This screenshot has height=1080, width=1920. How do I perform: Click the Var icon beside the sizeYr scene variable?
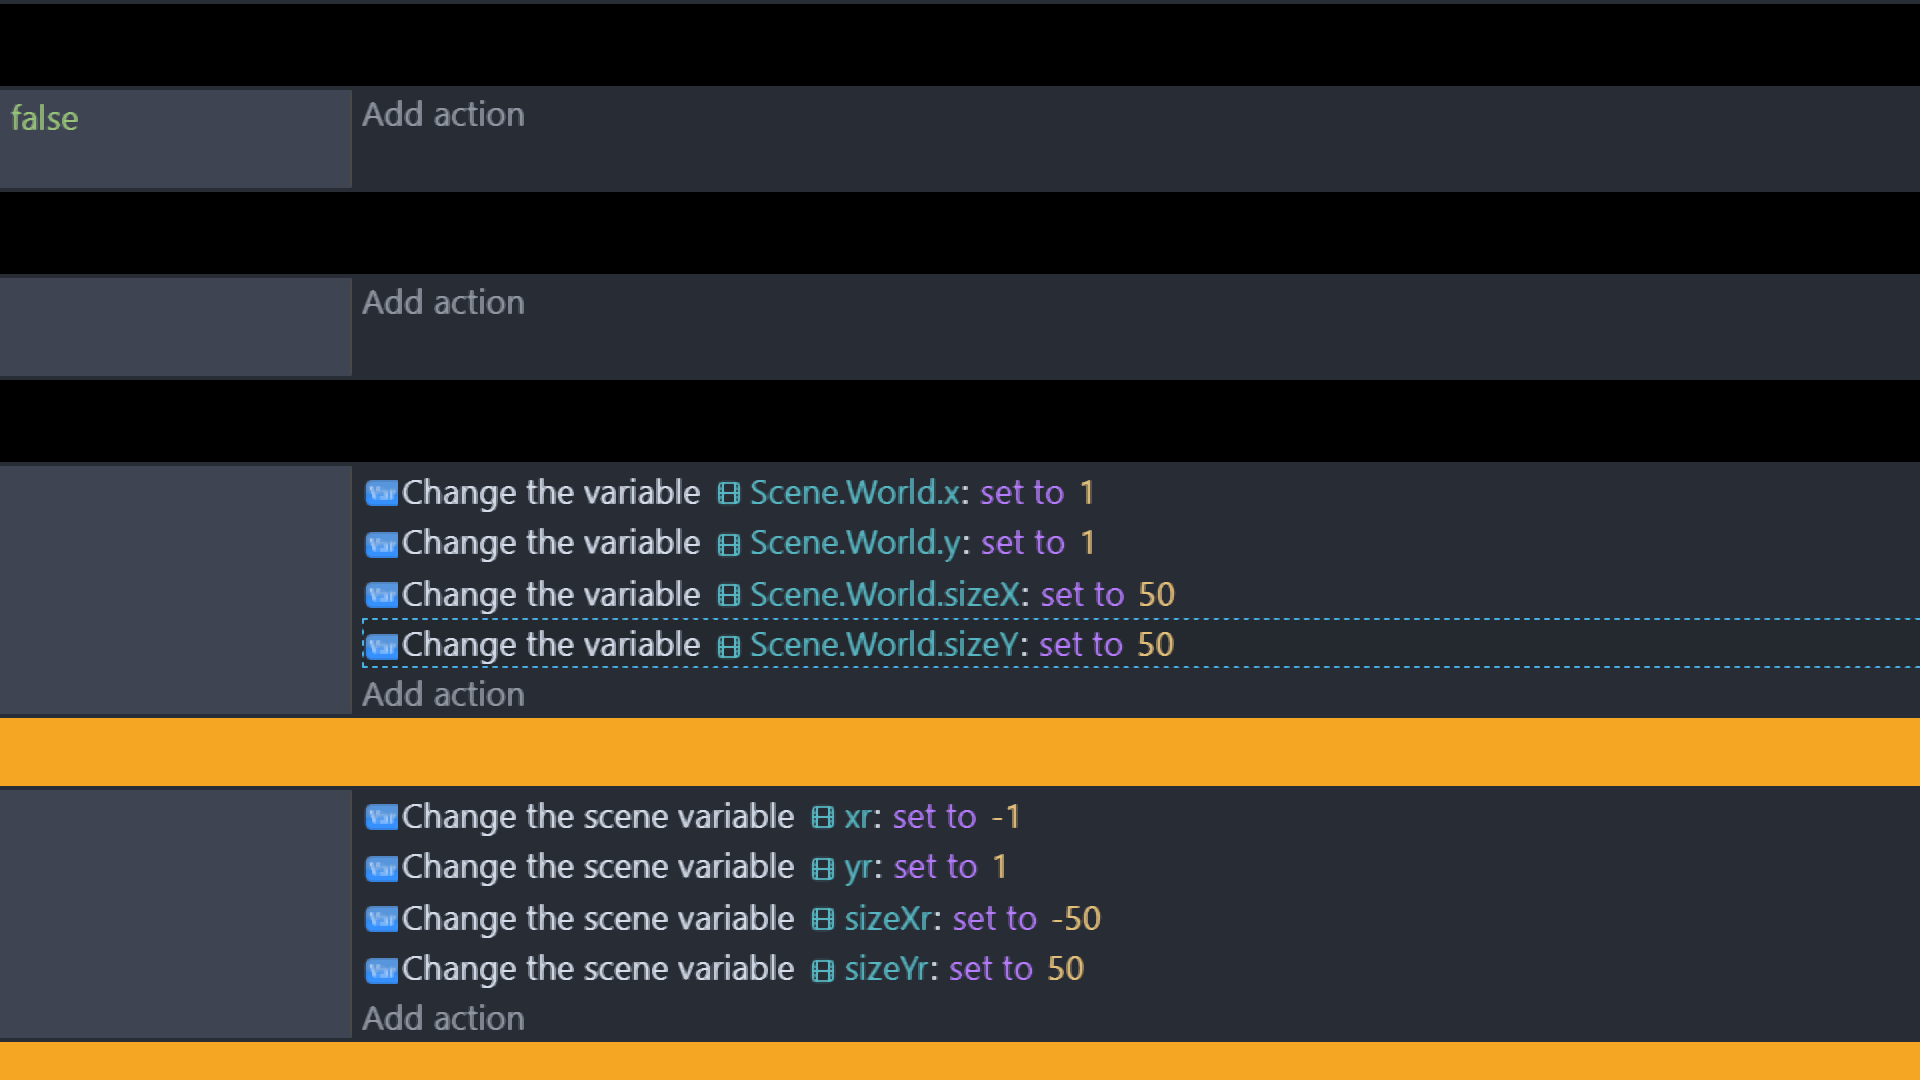pos(380,969)
